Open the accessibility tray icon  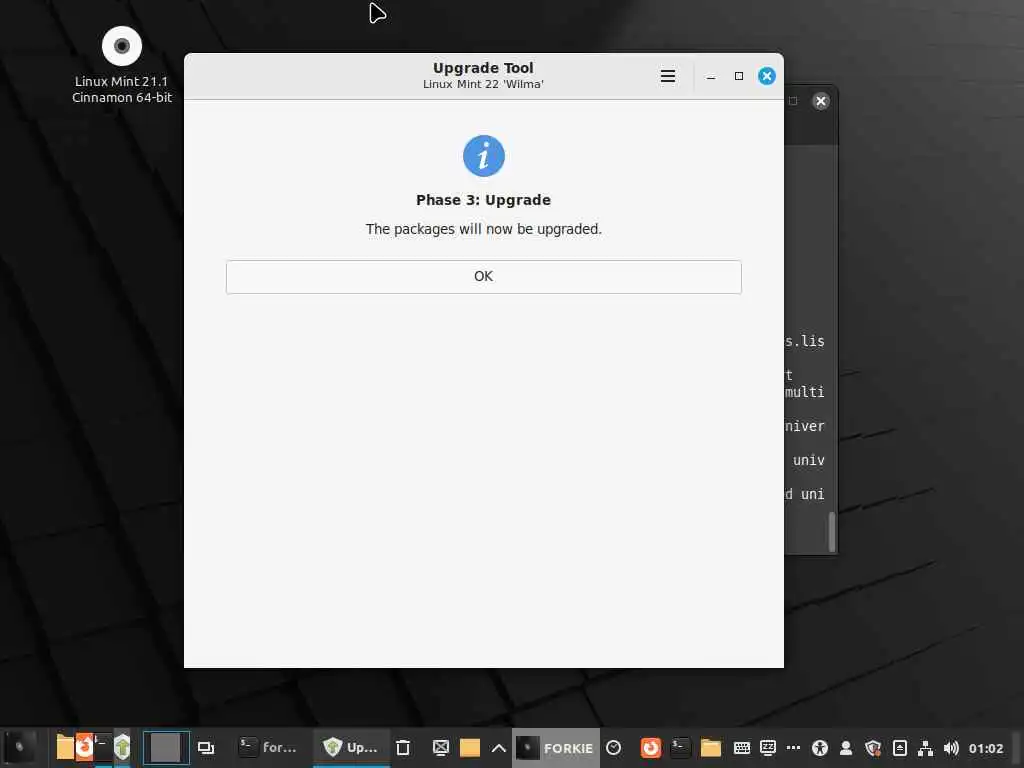[x=820, y=748]
